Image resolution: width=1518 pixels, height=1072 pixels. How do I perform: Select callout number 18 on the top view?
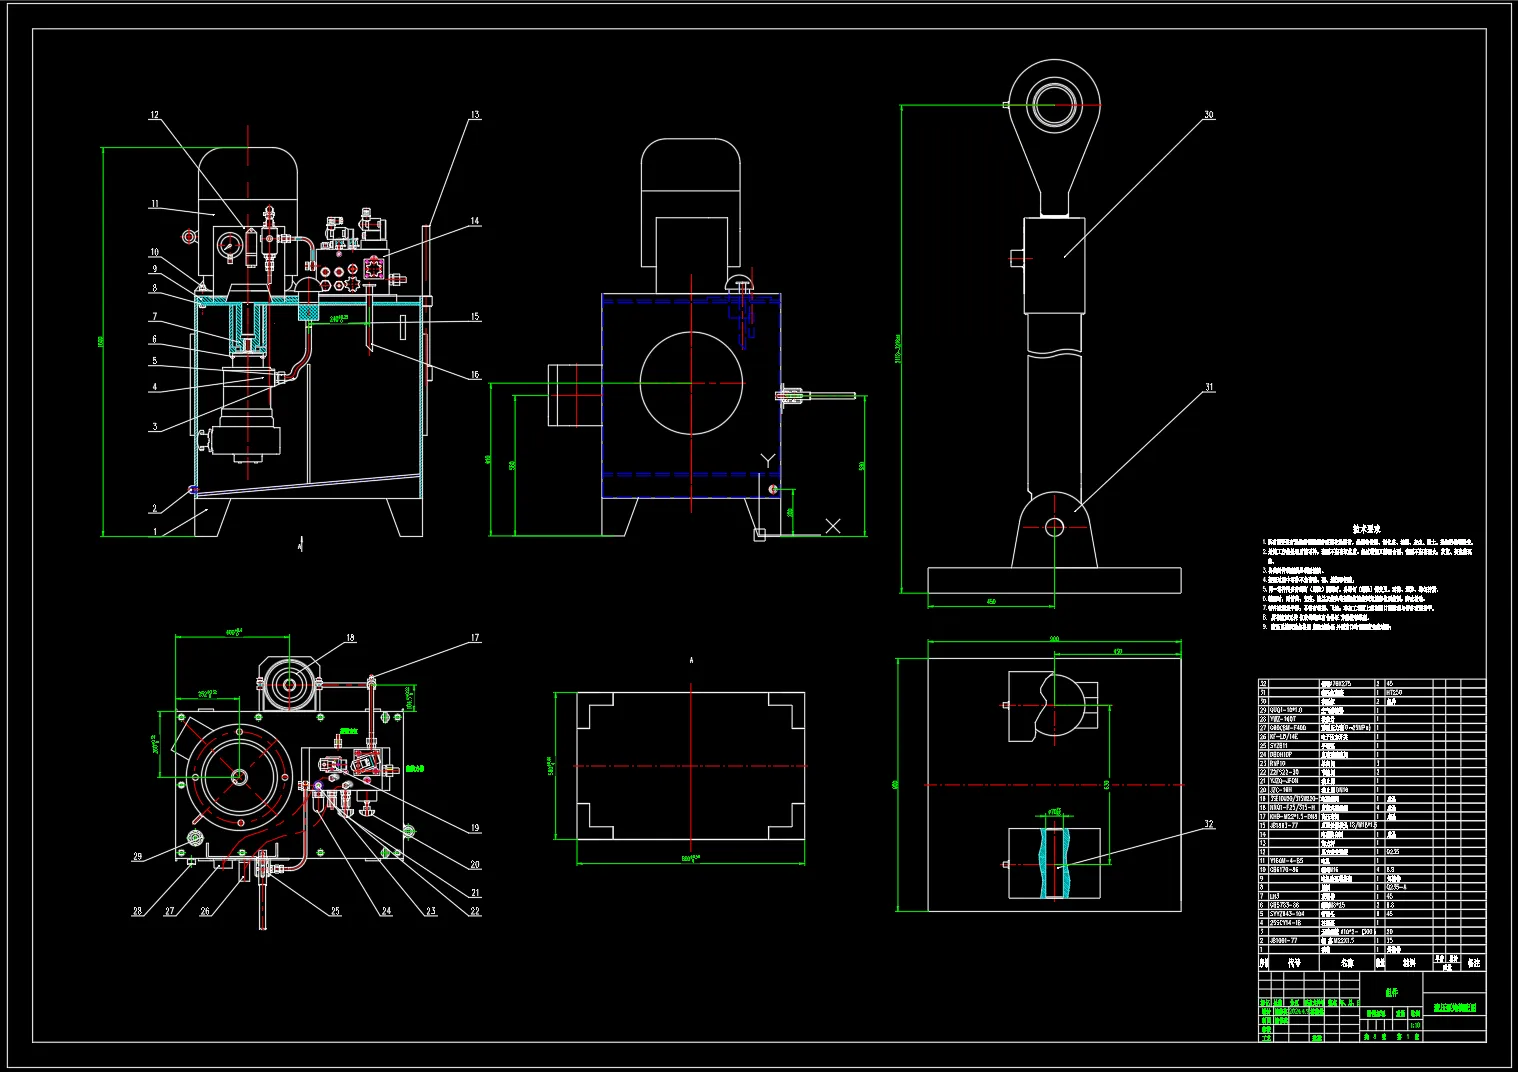[350, 638]
